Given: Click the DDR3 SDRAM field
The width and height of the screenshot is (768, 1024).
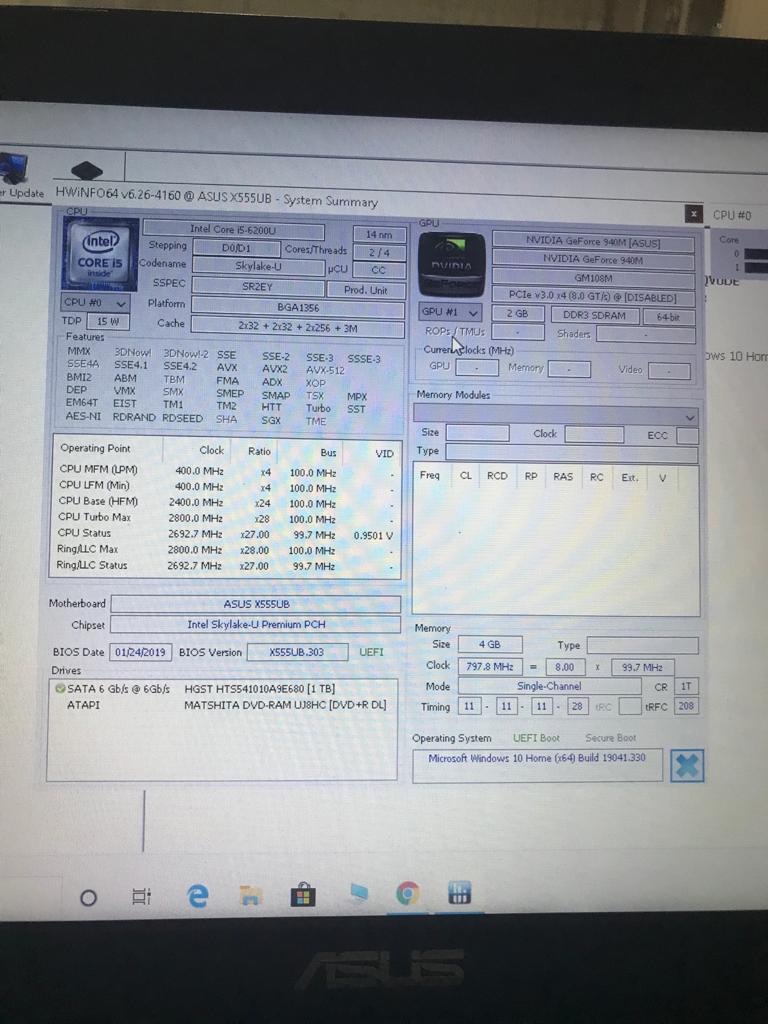Looking at the screenshot, I should [594, 315].
